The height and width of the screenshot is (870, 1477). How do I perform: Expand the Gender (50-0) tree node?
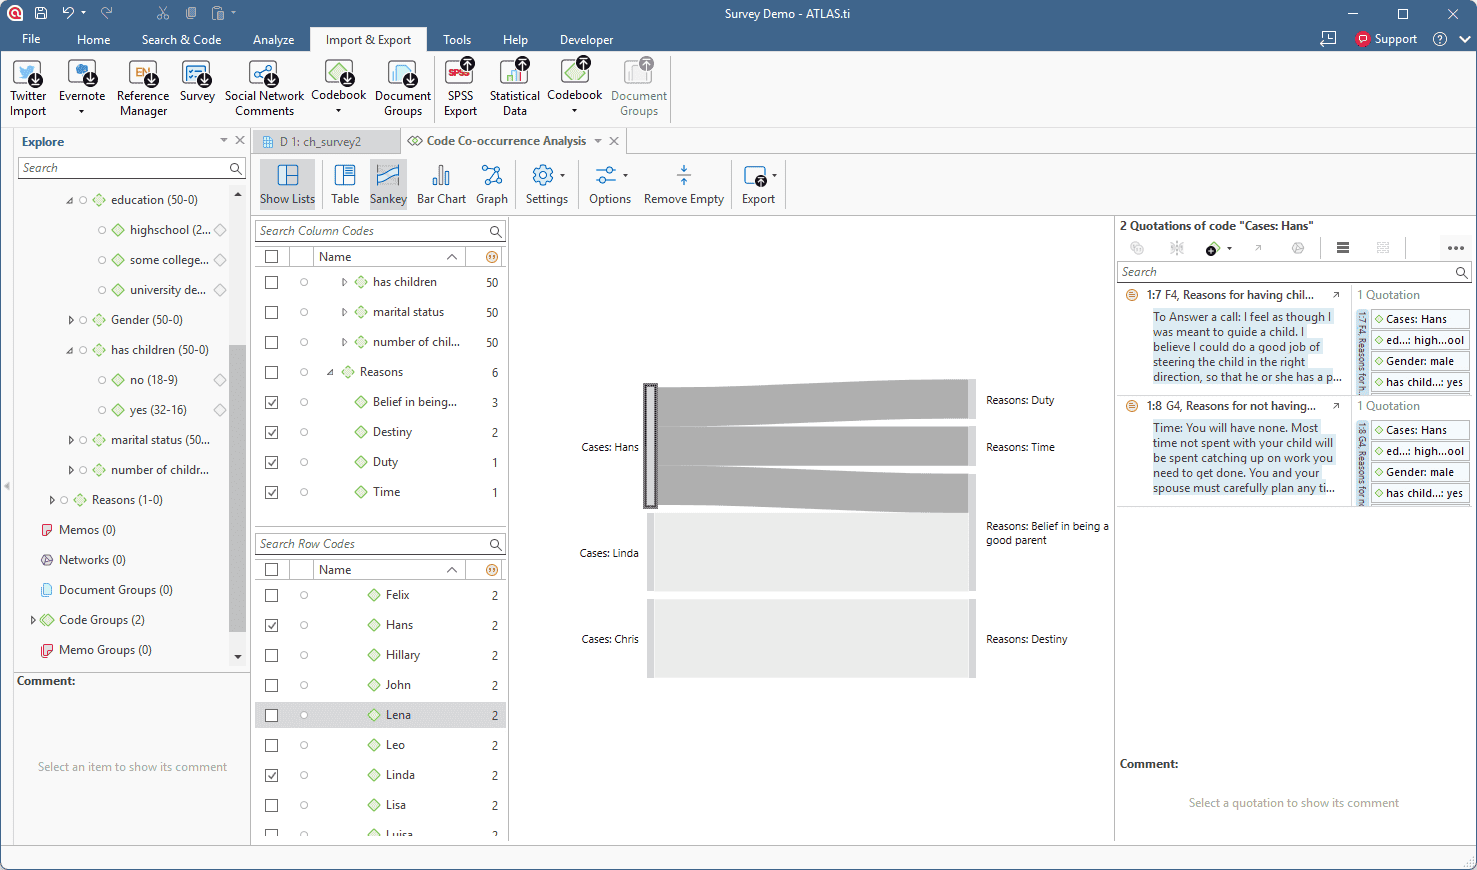tap(70, 320)
